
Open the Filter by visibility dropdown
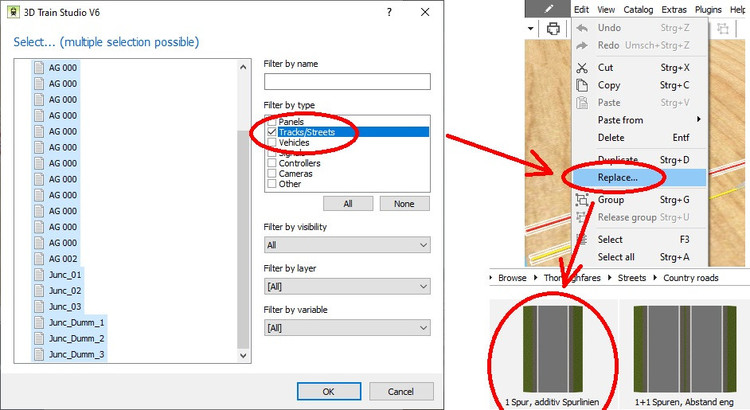[347, 245]
